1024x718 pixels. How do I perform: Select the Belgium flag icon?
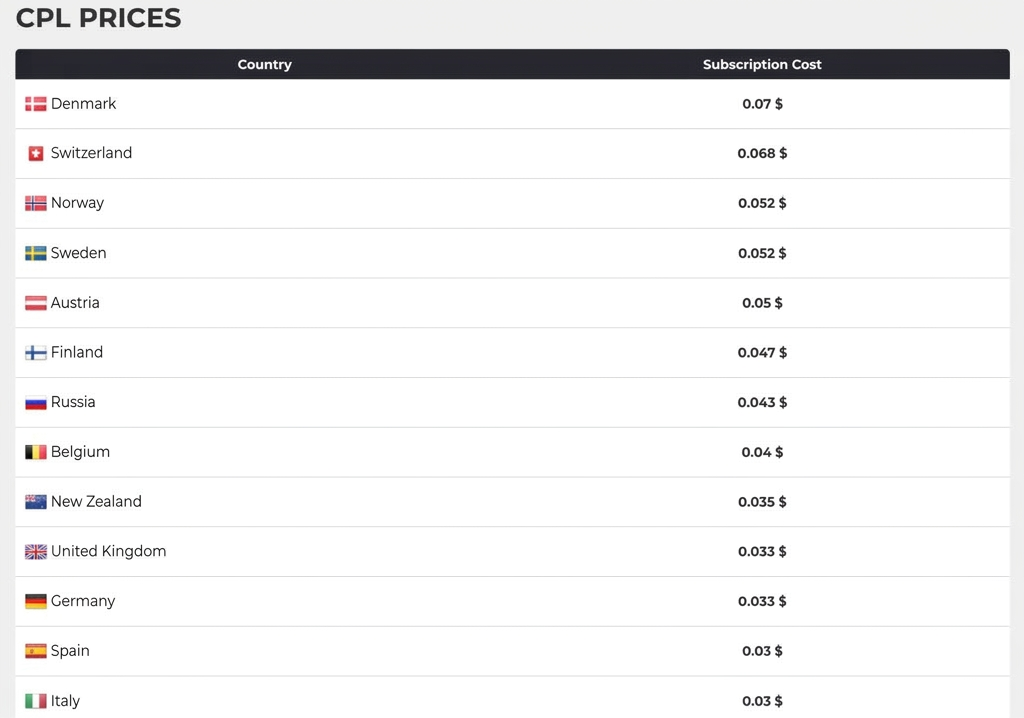36,452
